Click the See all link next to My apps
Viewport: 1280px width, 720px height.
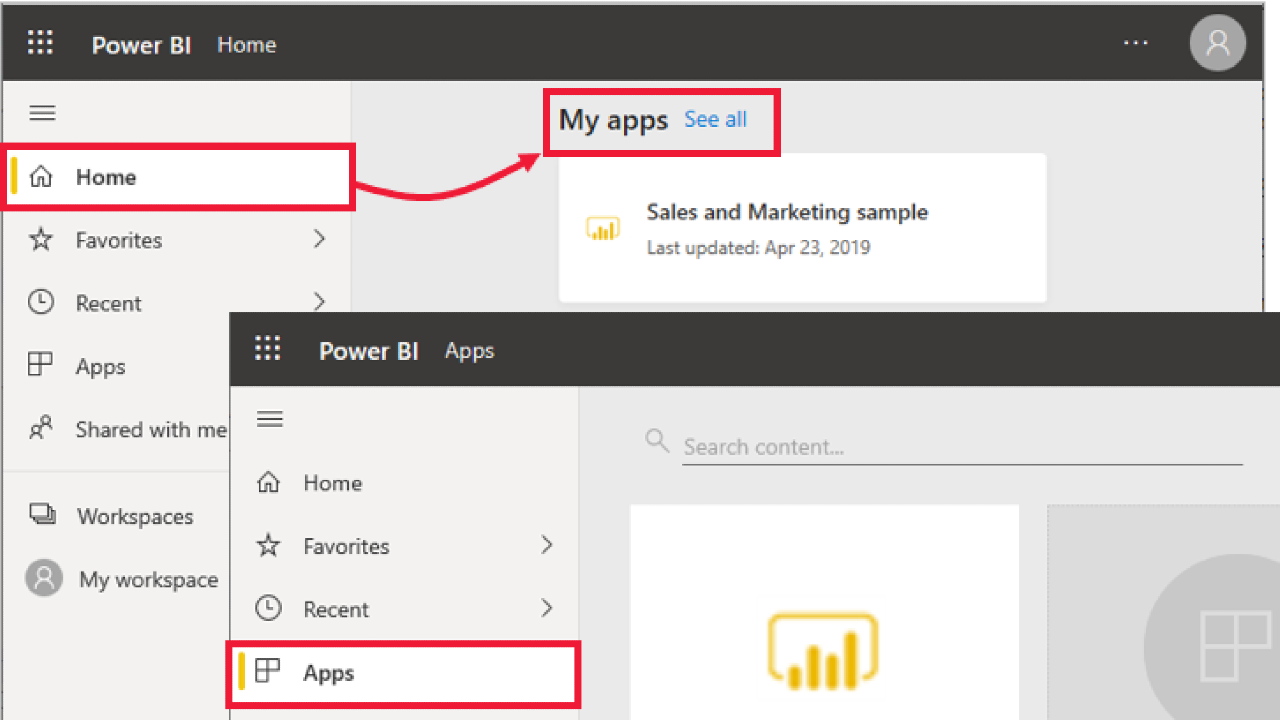[x=715, y=119]
